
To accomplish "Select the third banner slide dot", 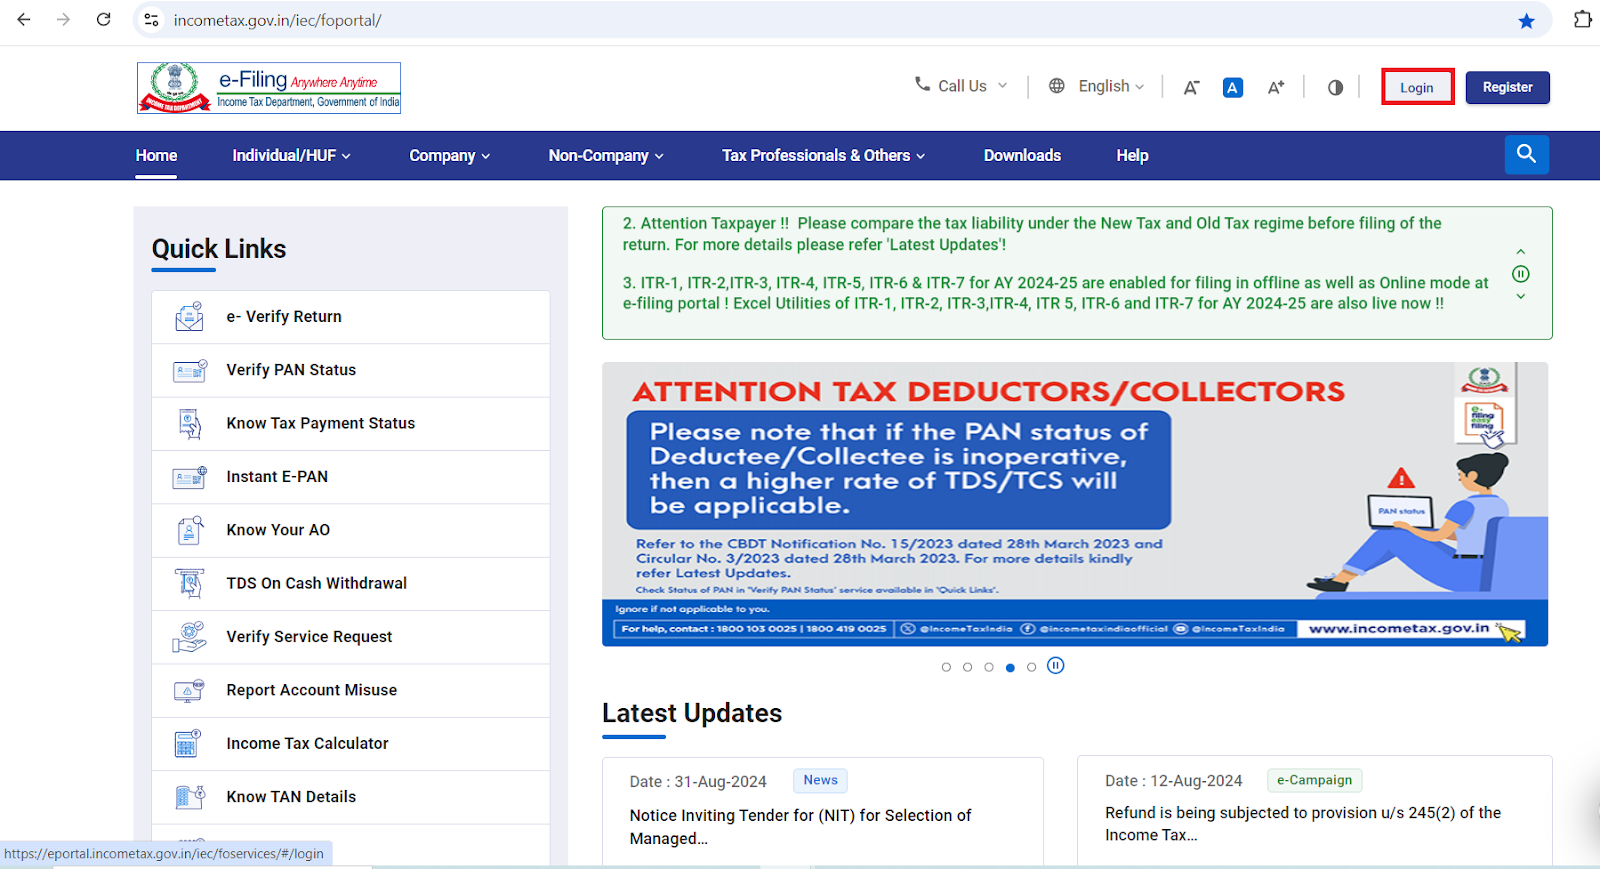I will [x=989, y=667].
